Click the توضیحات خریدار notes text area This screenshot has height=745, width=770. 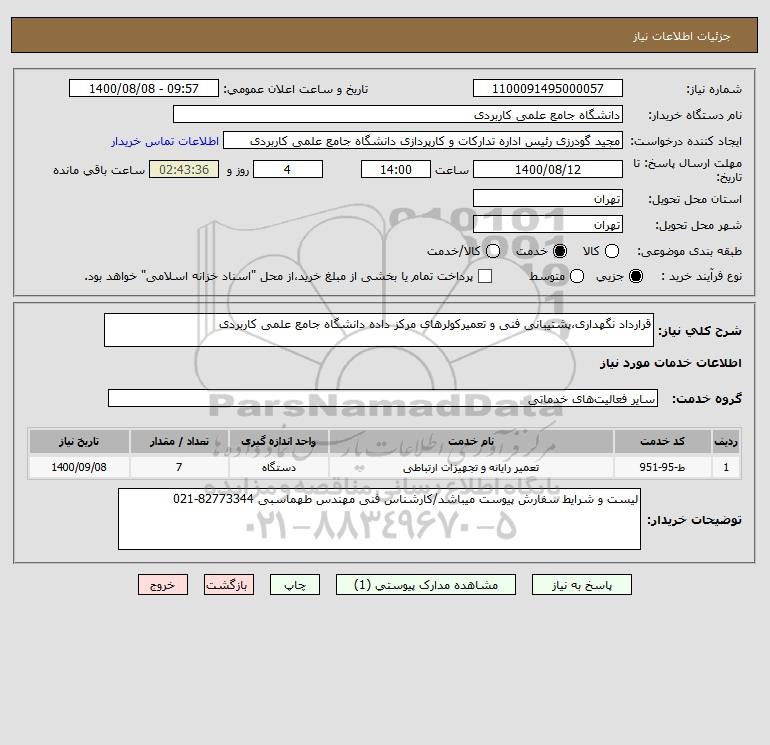pyautogui.click(x=379, y=519)
